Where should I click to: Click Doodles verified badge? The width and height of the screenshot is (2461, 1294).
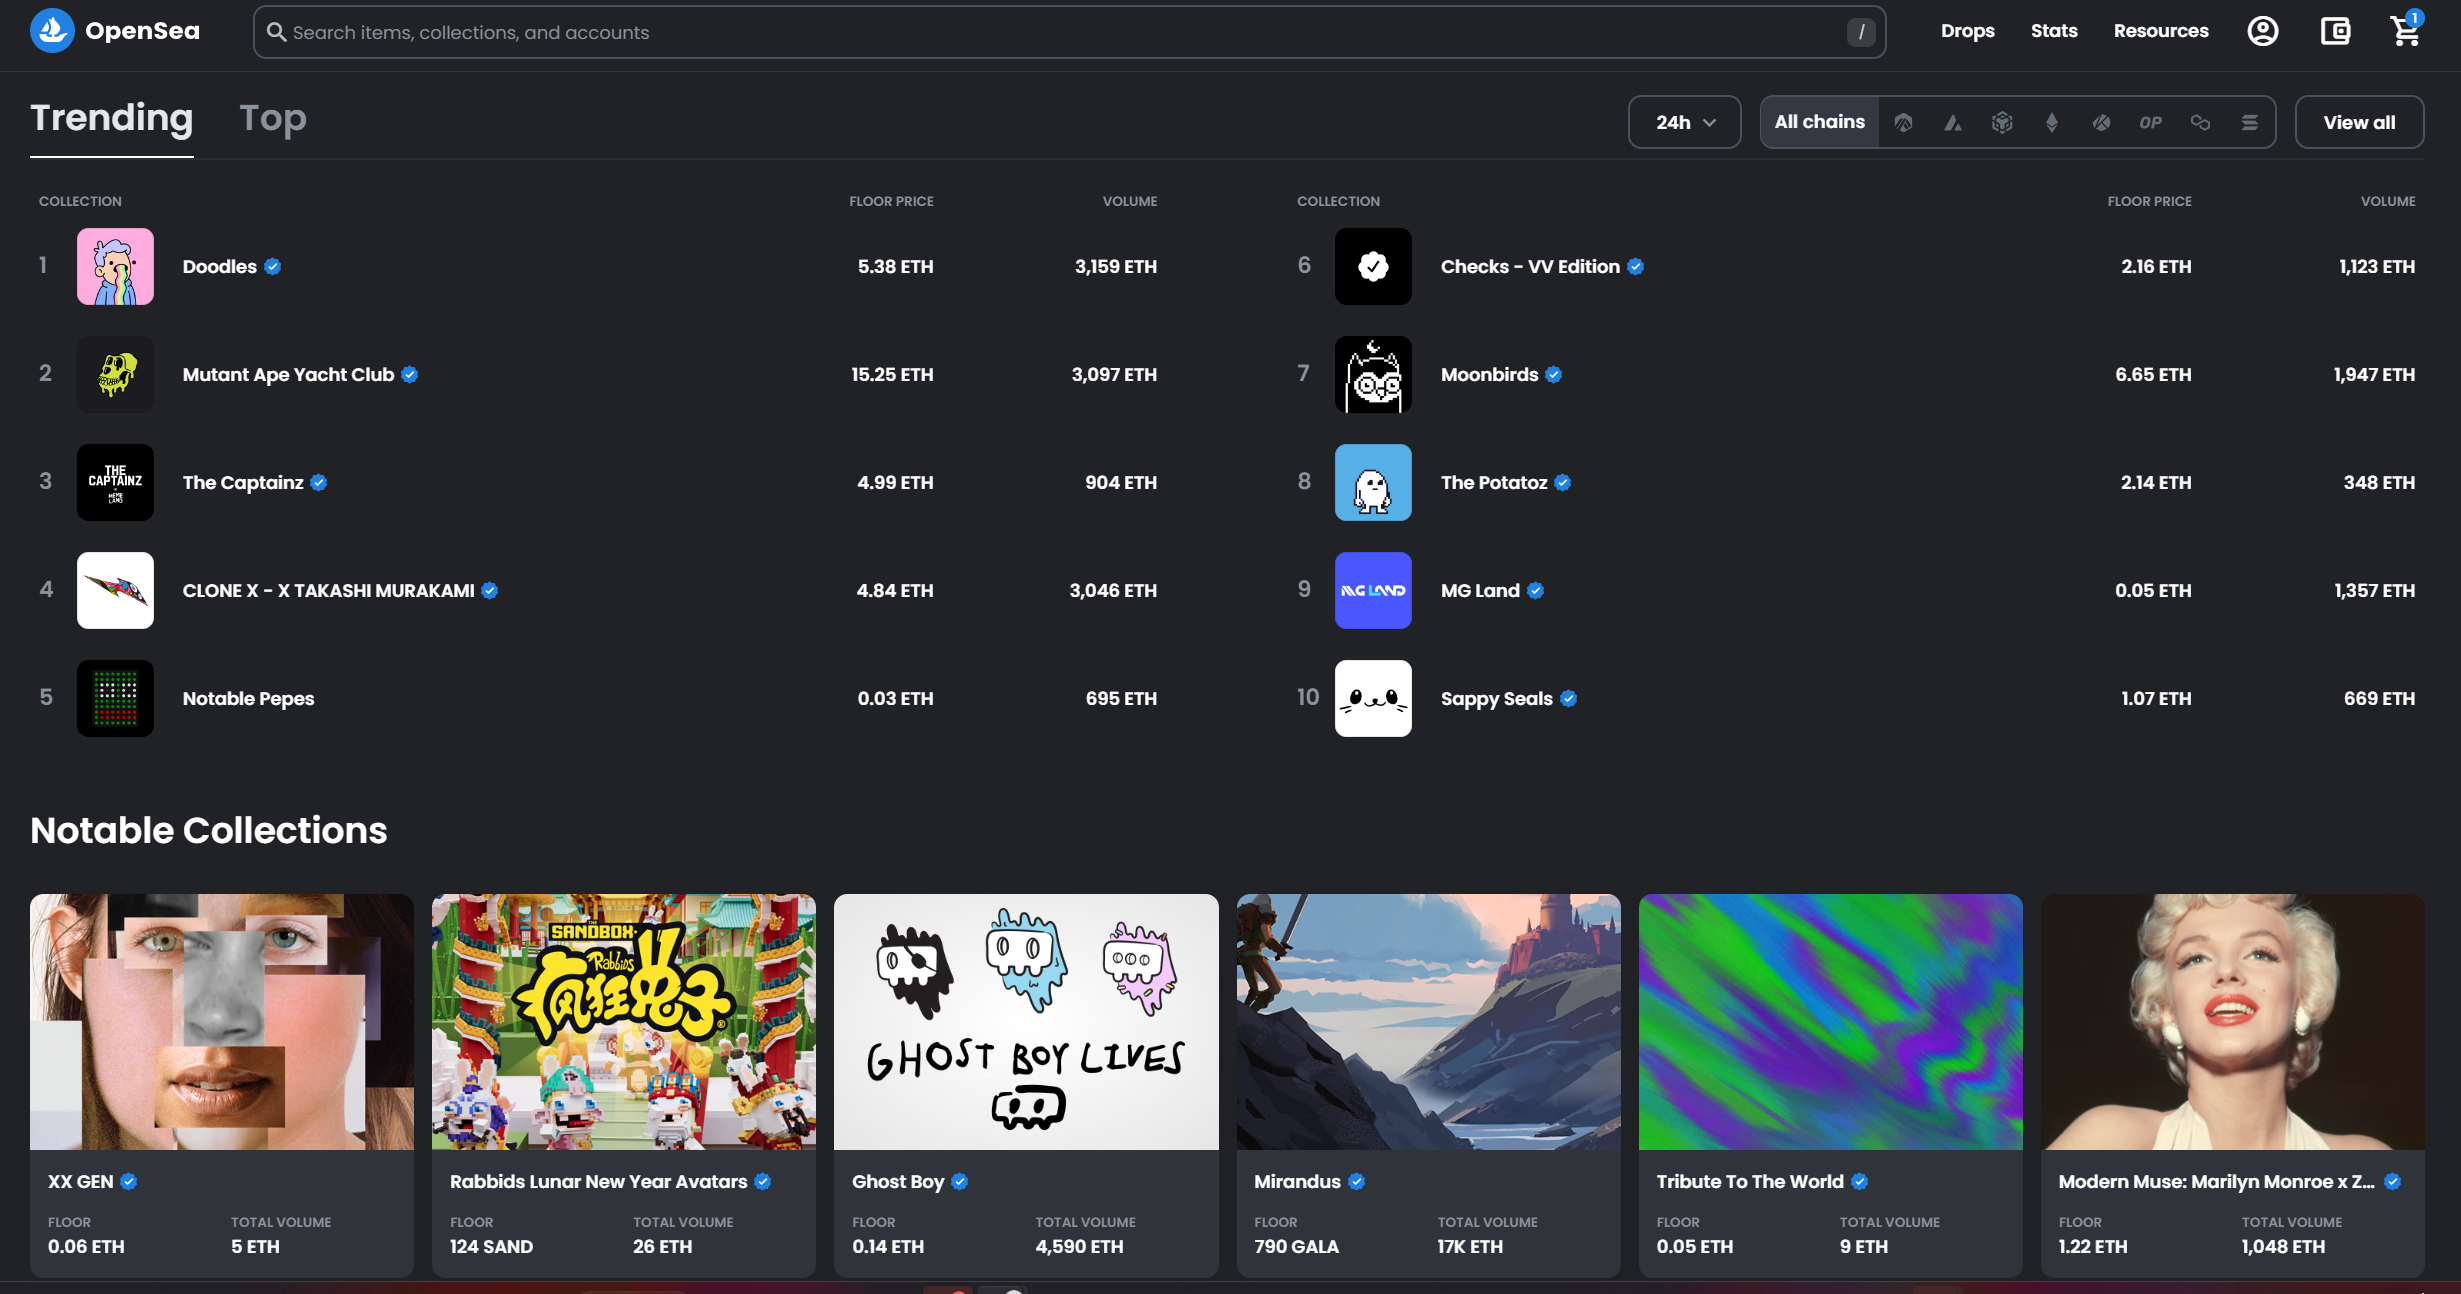coord(272,267)
